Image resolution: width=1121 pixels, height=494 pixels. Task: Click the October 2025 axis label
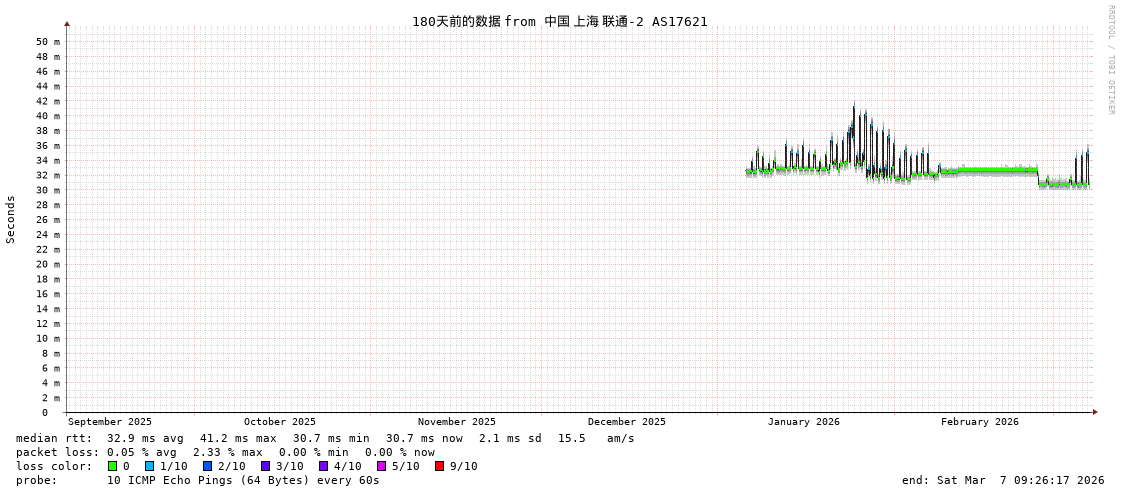point(279,422)
